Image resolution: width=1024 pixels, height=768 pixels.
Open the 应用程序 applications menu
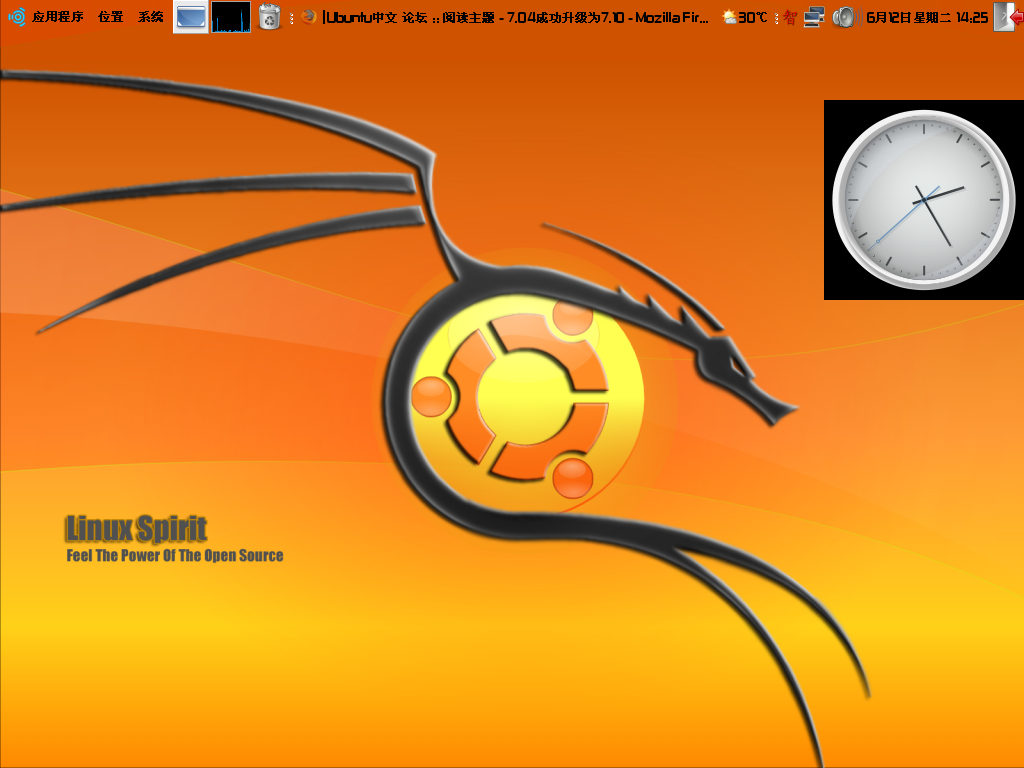tap(57, 17)
